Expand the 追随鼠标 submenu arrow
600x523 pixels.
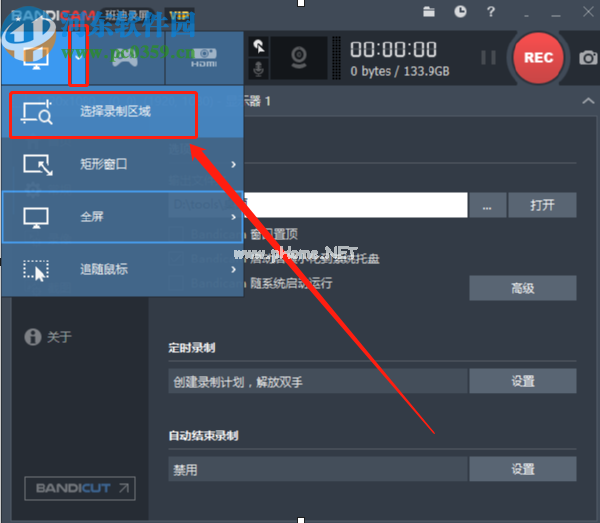tap(233, 270)
